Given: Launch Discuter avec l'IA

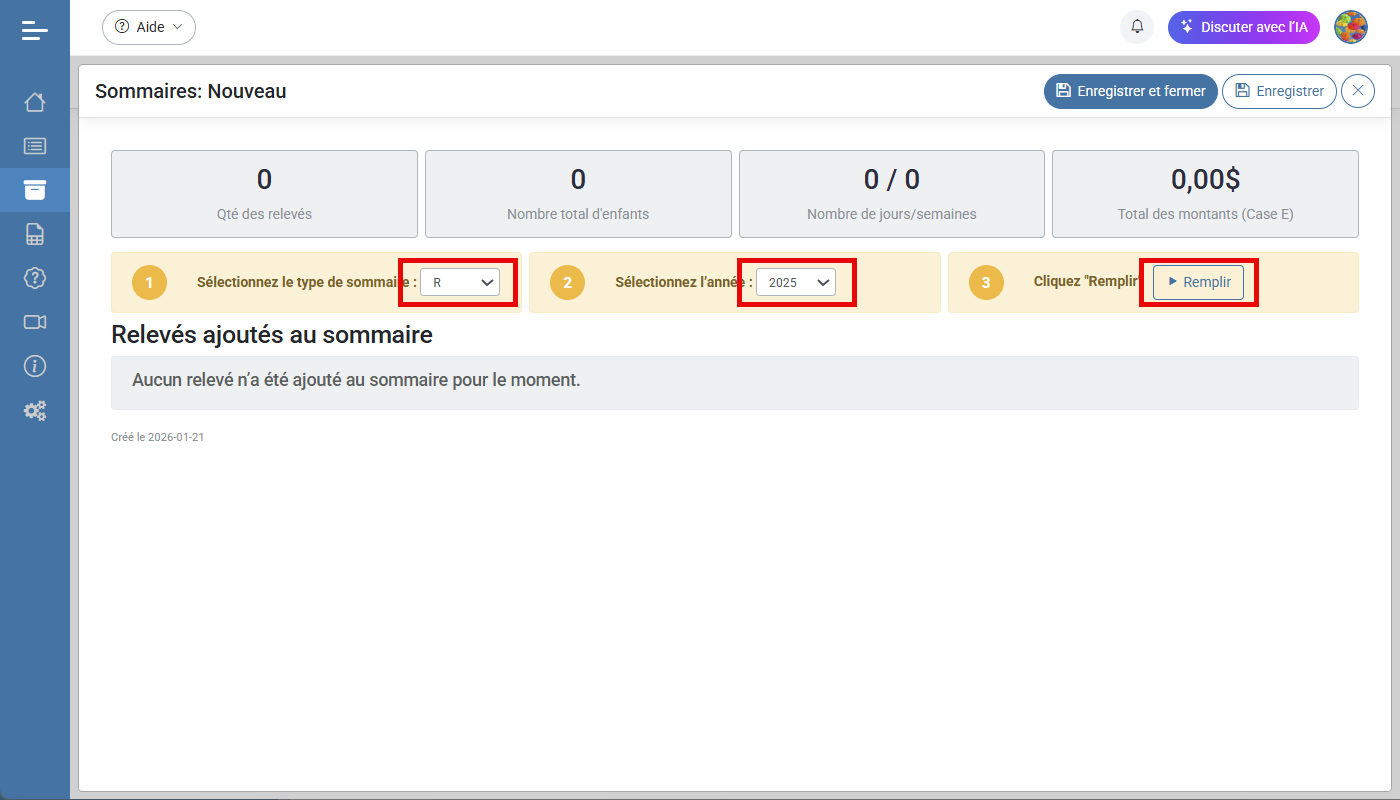Looking at the screenshot, I should click(x=1243, y=27).
